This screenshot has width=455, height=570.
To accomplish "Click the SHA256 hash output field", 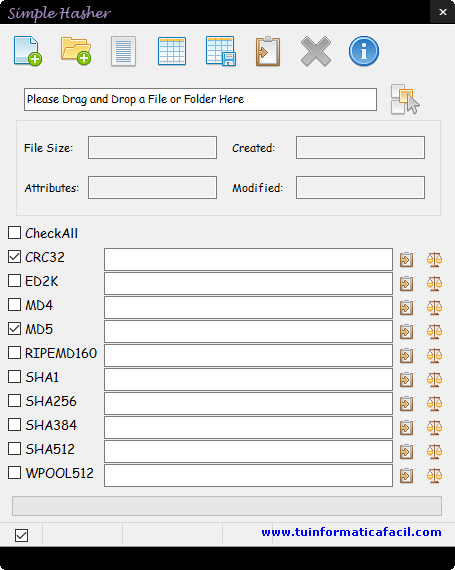I will (248, 404).
